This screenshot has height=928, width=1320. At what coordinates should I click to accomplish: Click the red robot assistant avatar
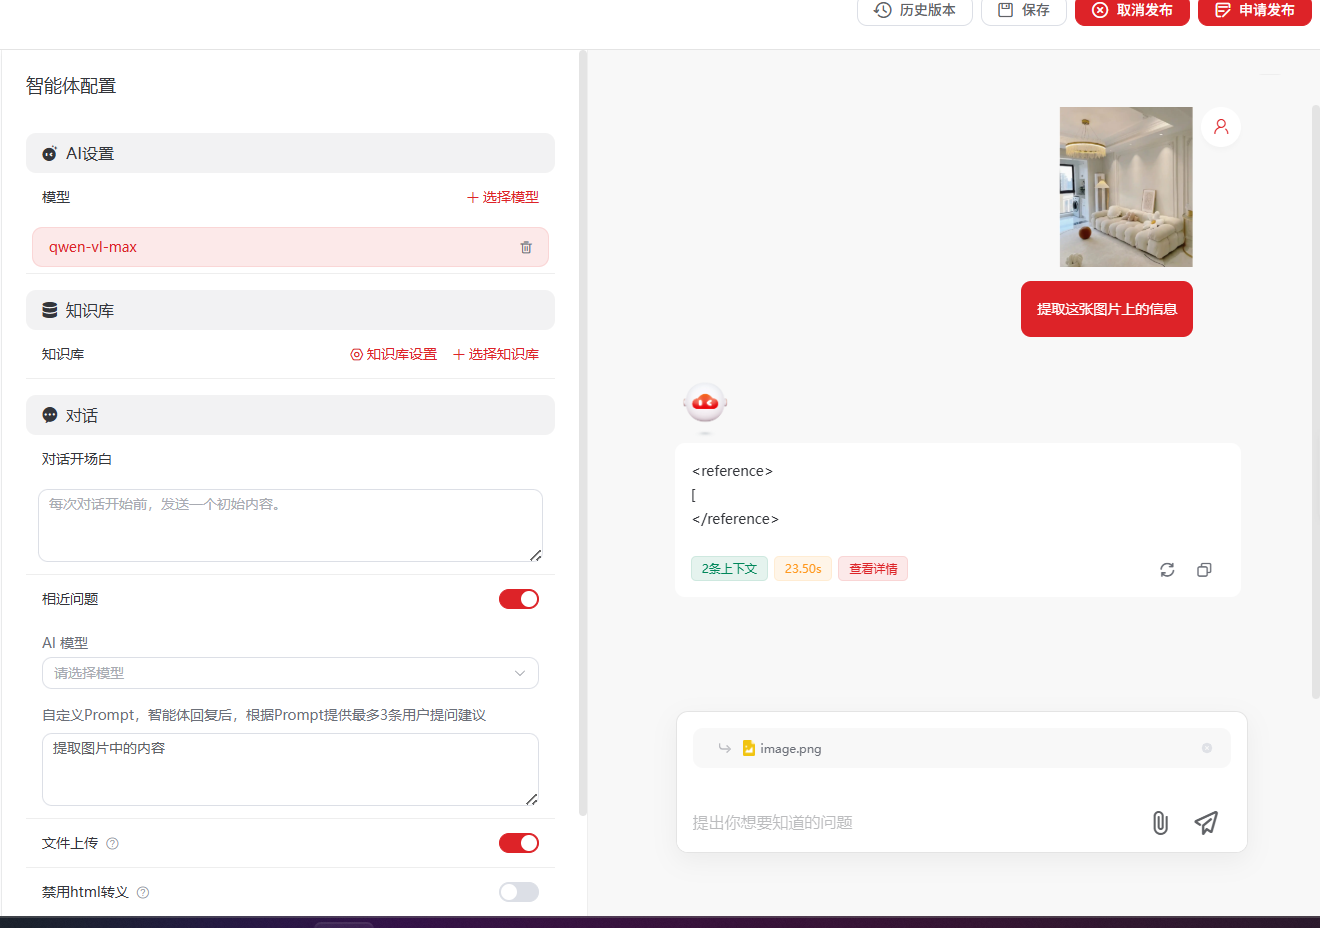705,404
